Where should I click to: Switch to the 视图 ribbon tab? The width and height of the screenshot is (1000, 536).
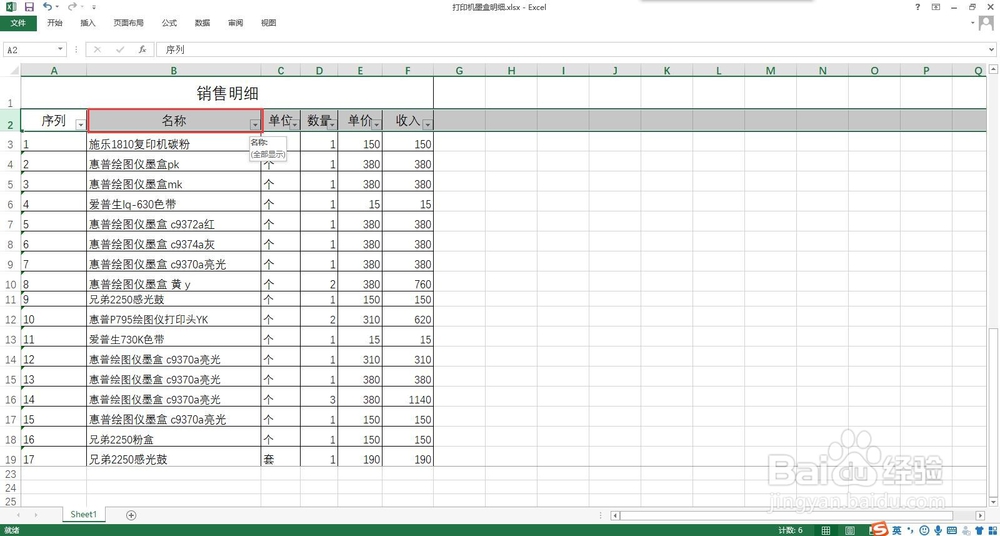click(x=268, y=23)
